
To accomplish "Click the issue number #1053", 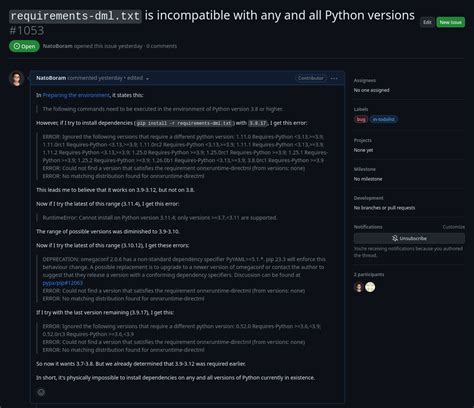I will (x=27, y=31).
